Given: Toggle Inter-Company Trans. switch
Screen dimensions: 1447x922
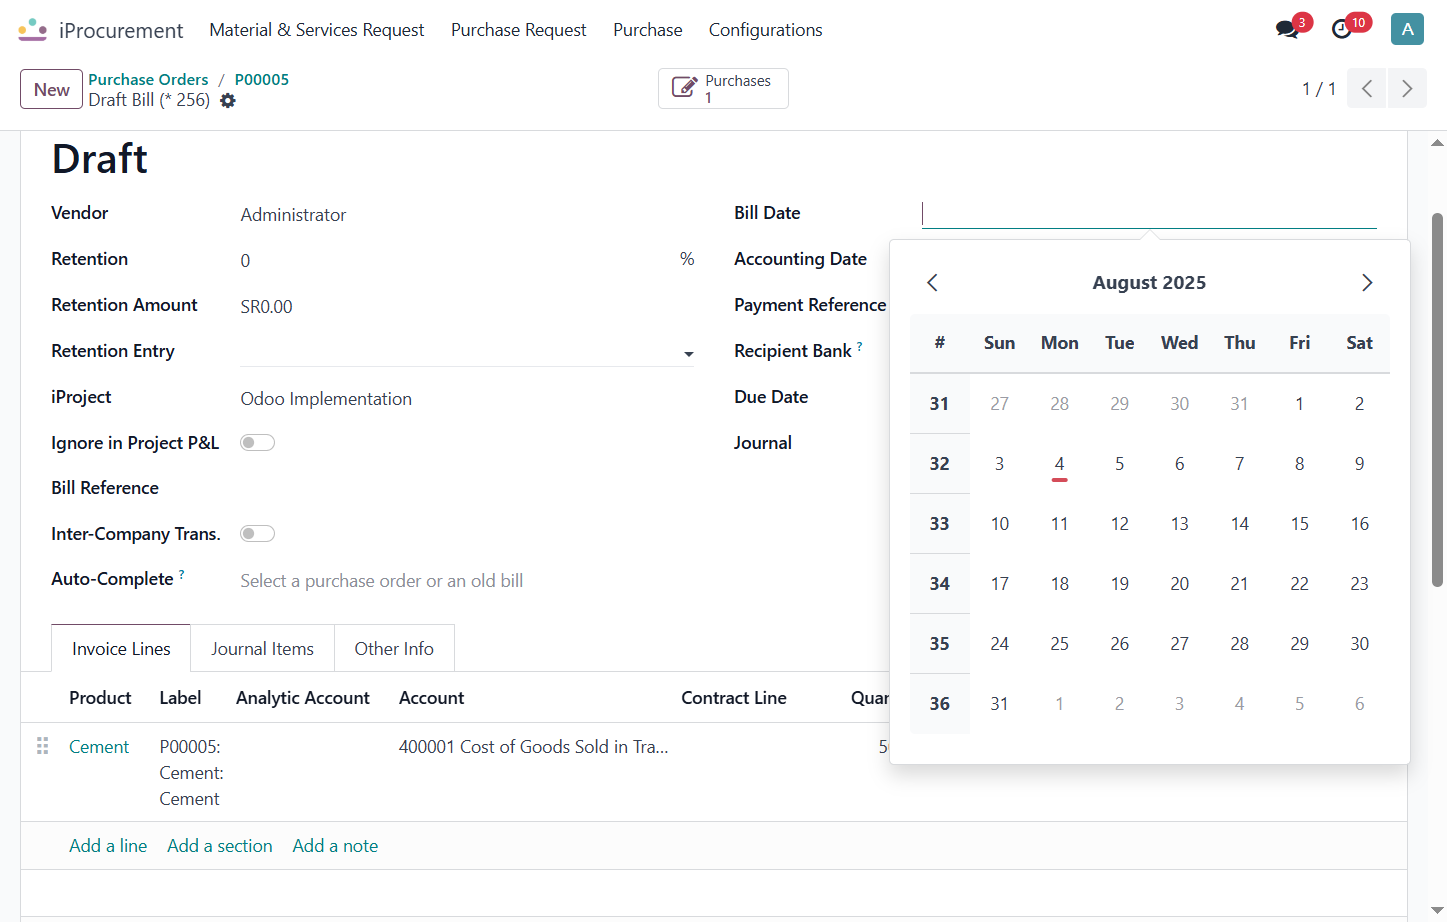Looking at the screenshot, I should [x=257, y=534].
